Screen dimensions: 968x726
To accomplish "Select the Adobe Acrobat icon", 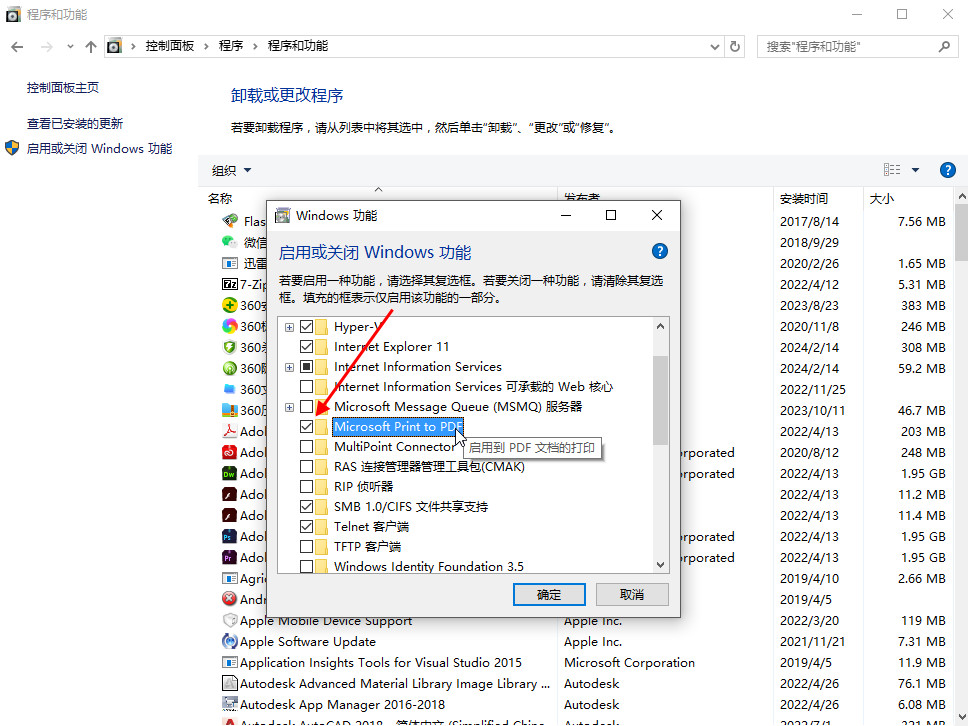I will point(230,431).
